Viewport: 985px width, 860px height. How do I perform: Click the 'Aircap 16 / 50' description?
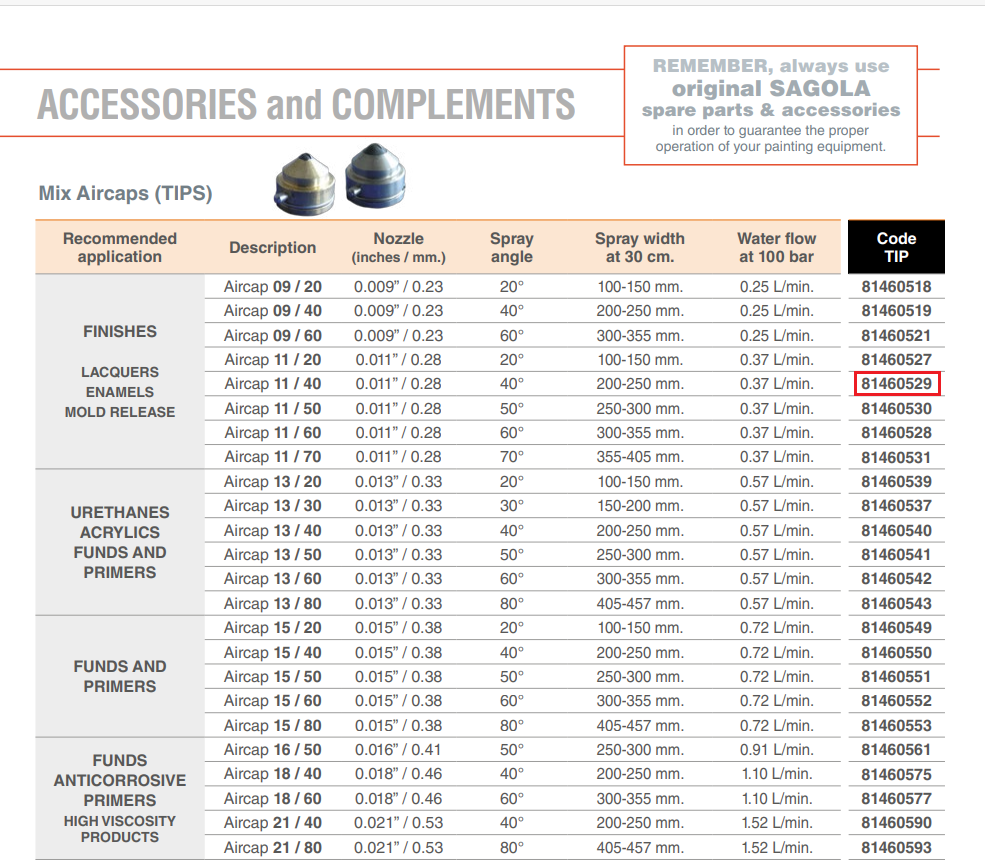(273, 749)
